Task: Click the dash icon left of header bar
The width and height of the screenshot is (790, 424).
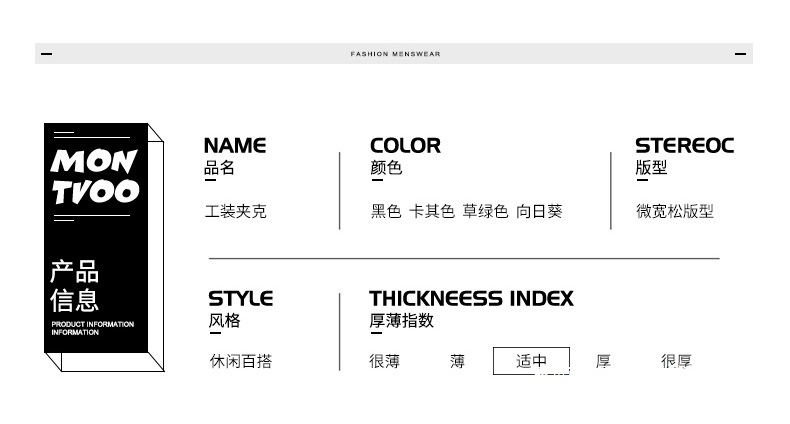Action: [46, 54]
